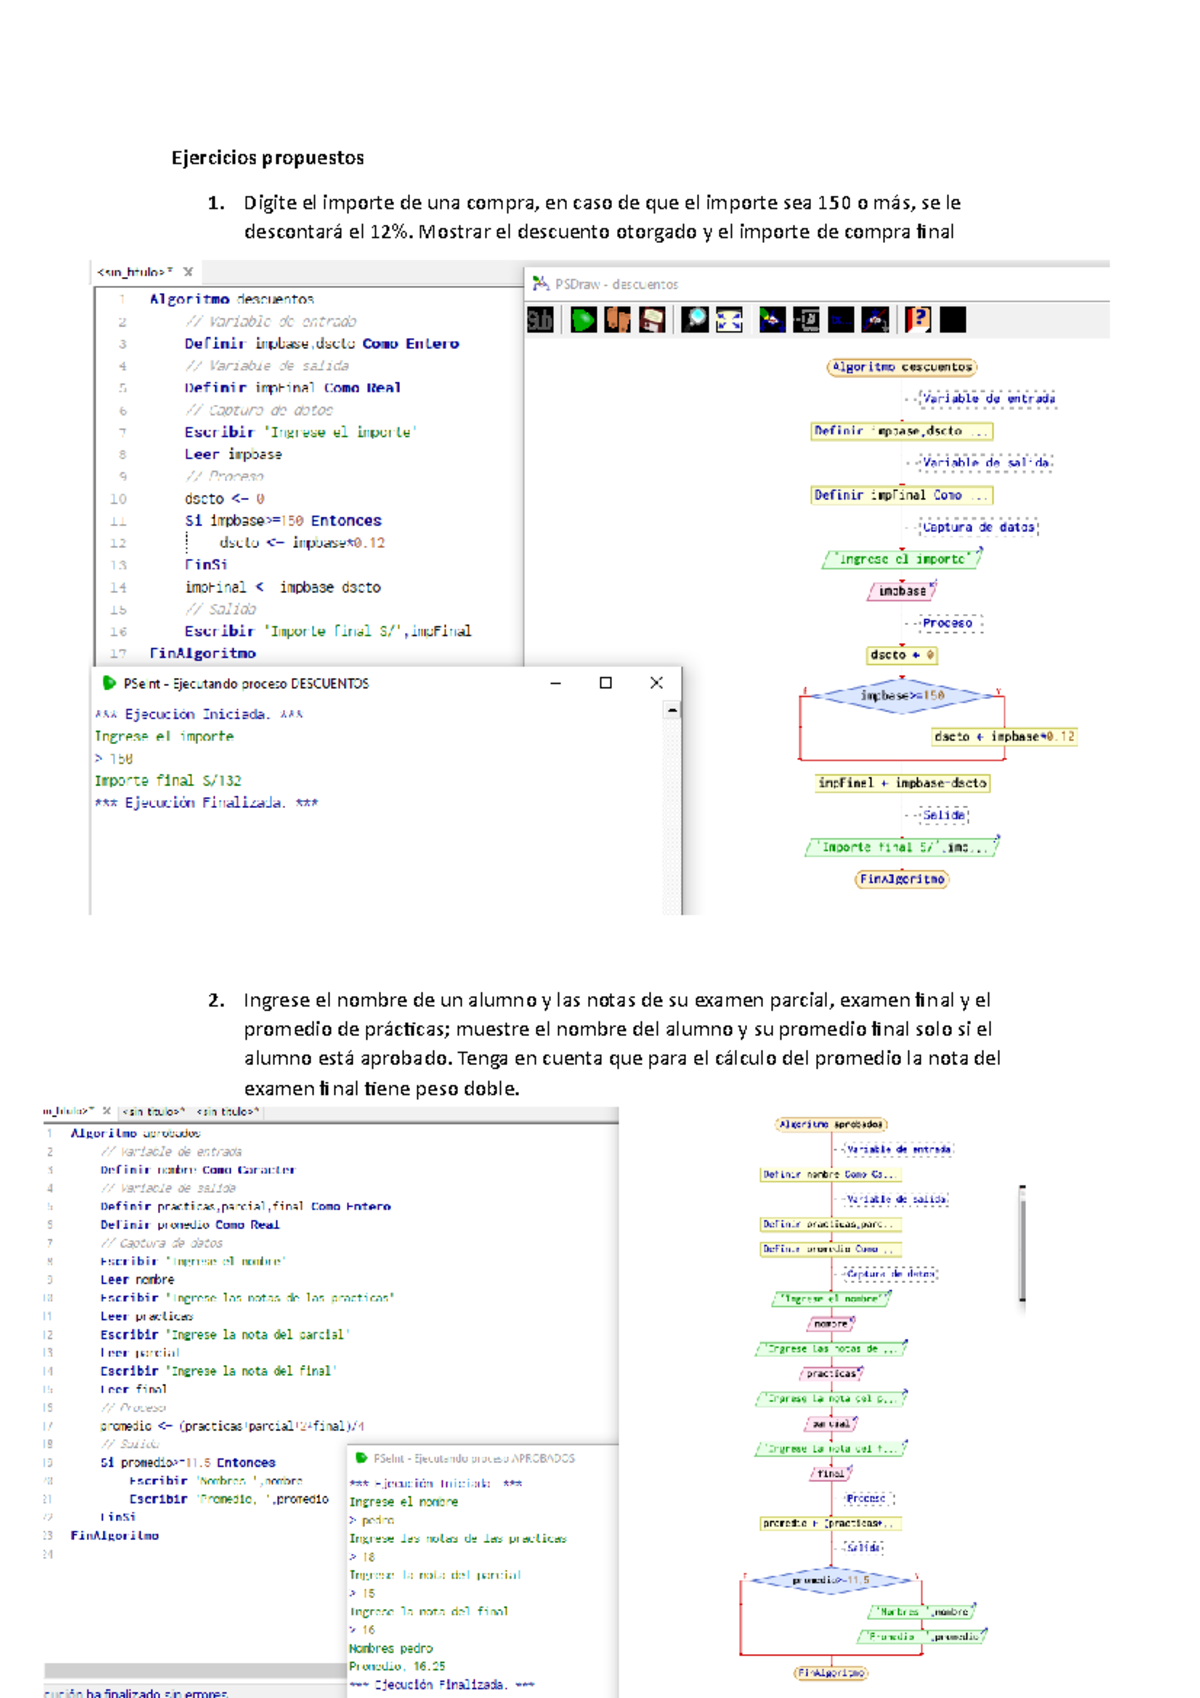Click the floppy disk save icon
The width and height of the screenshot is (1200, 1698).
[652, 320]
